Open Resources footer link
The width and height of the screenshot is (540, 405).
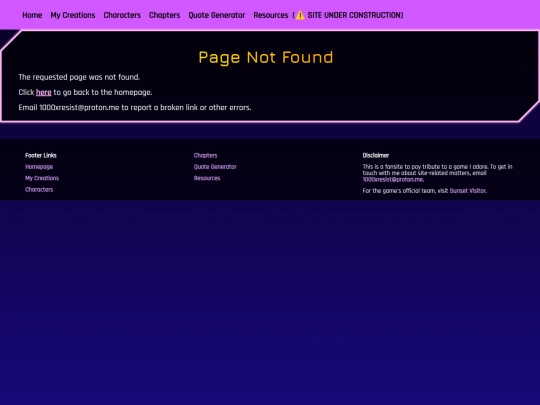click(207, 178)
